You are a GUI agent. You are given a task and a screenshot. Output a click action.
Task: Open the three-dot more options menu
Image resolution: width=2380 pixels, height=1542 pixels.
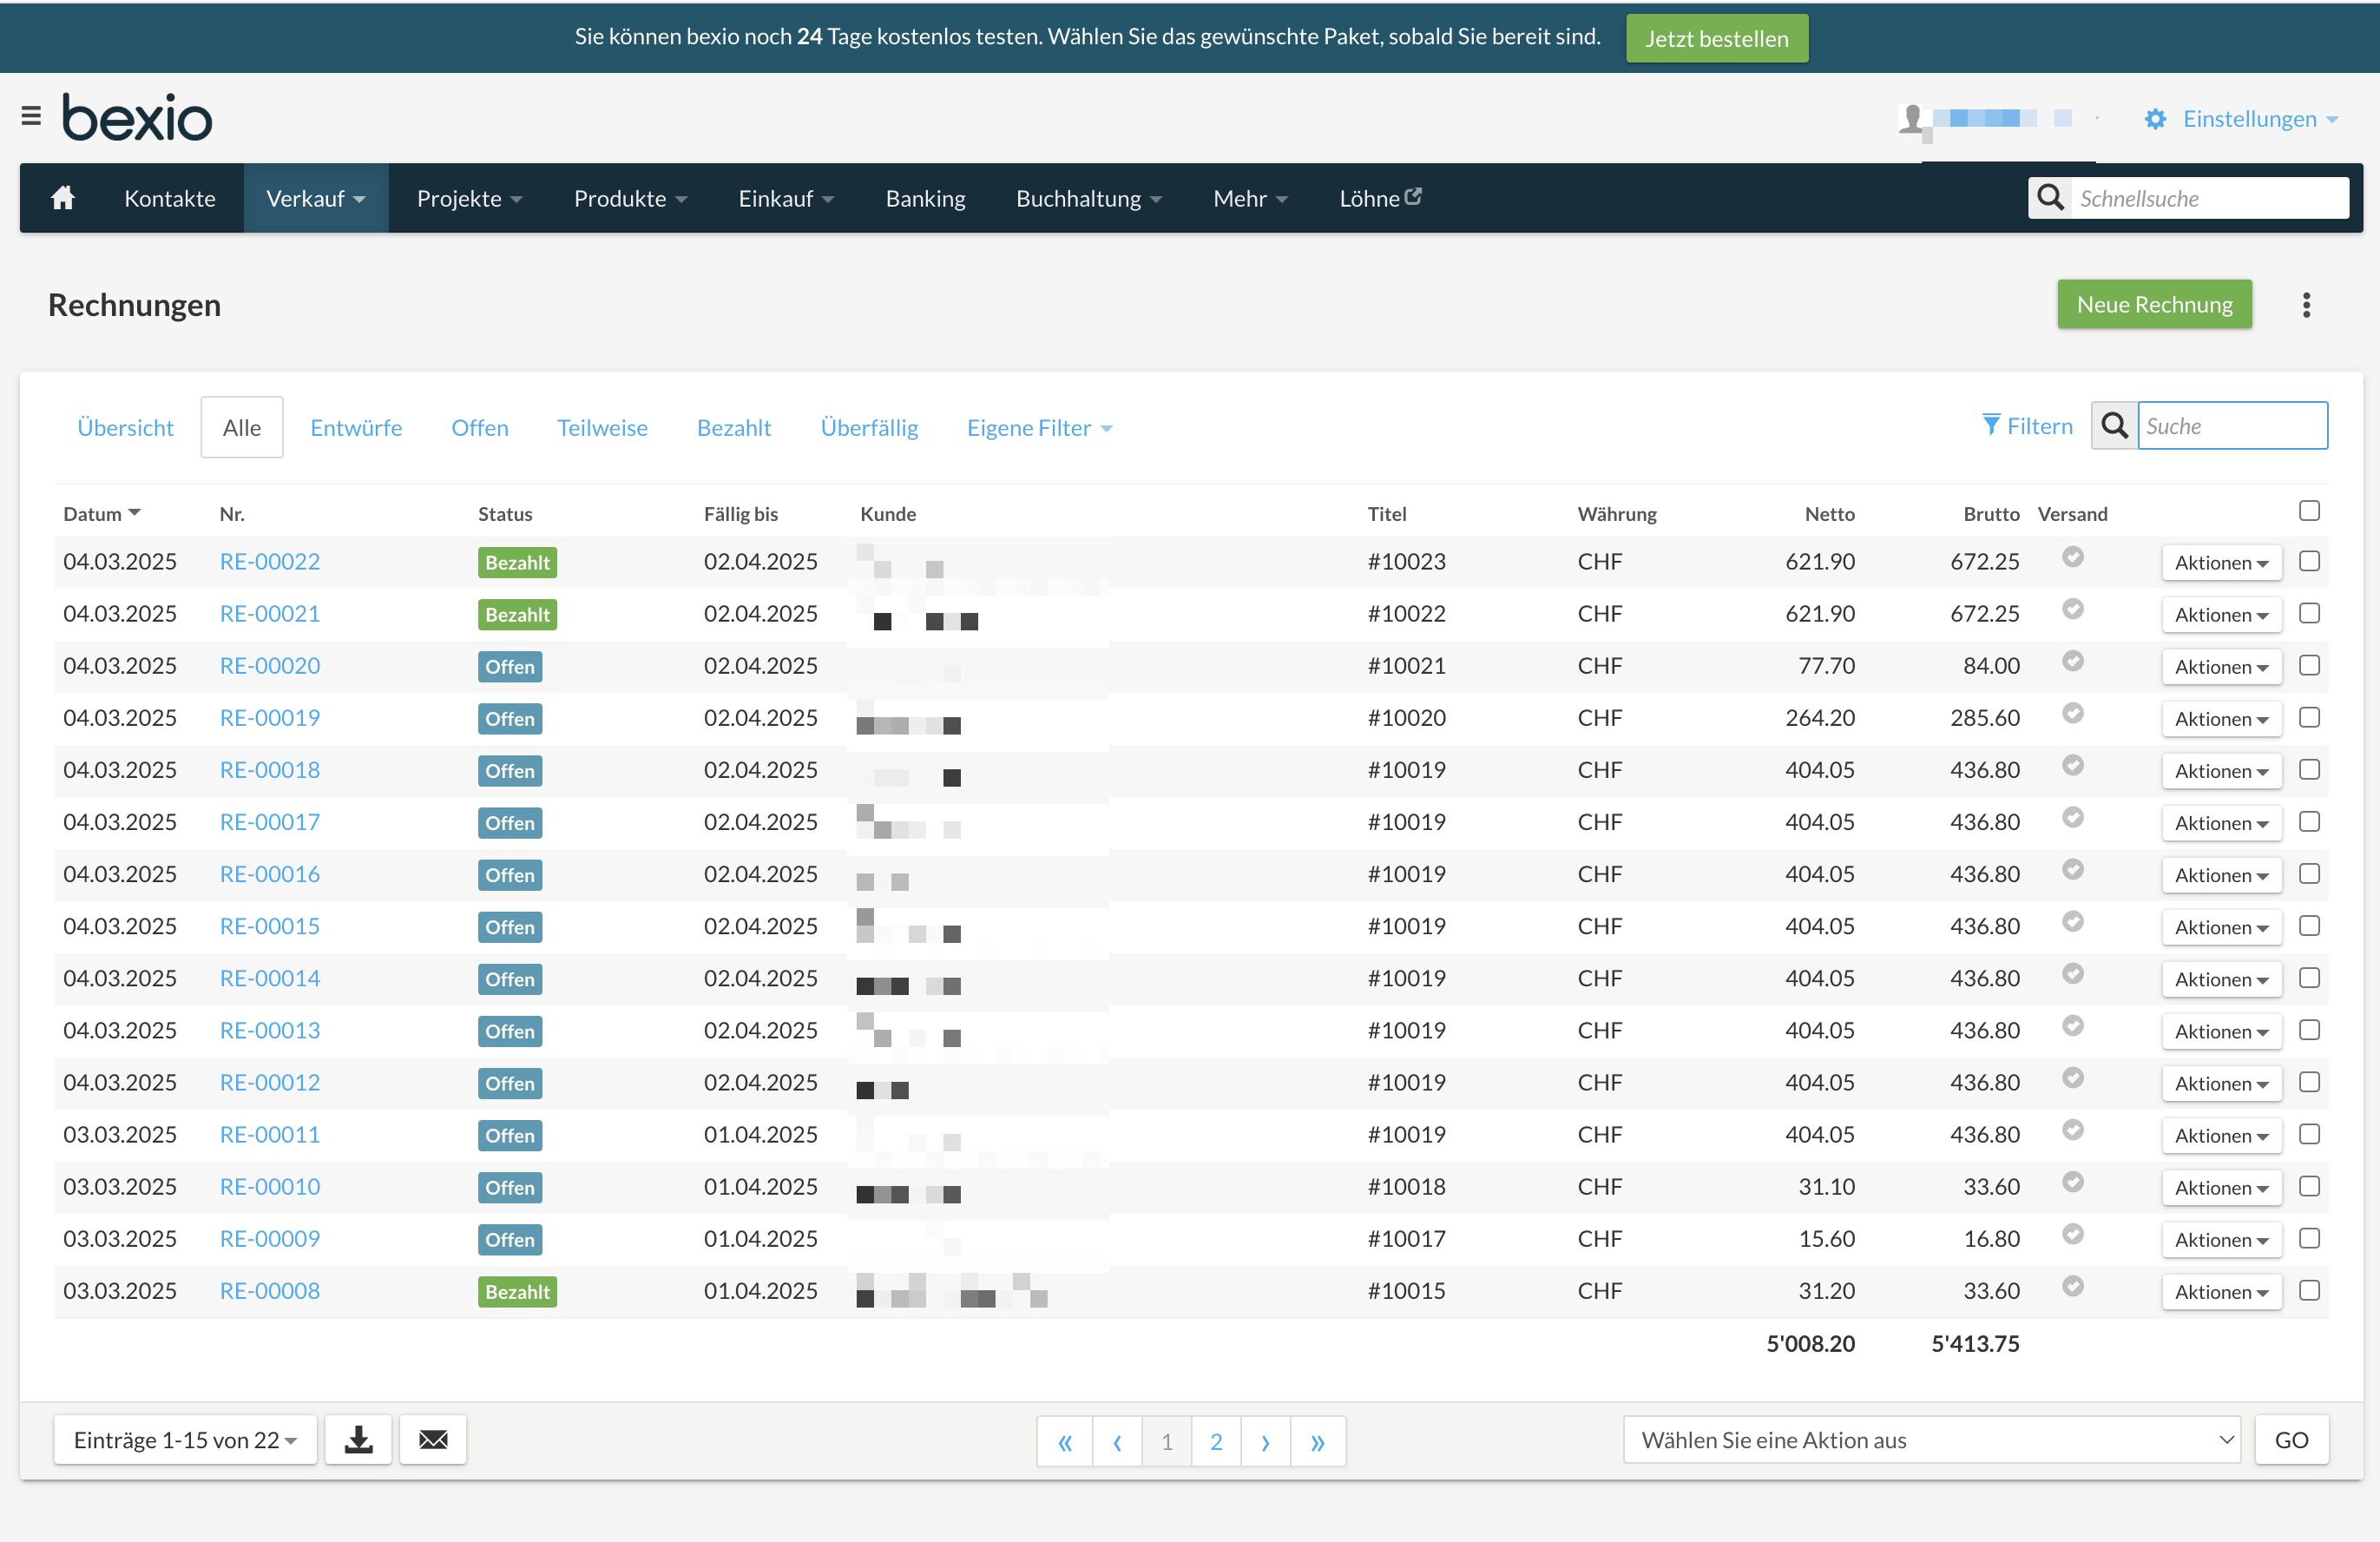pos(2306,305)
